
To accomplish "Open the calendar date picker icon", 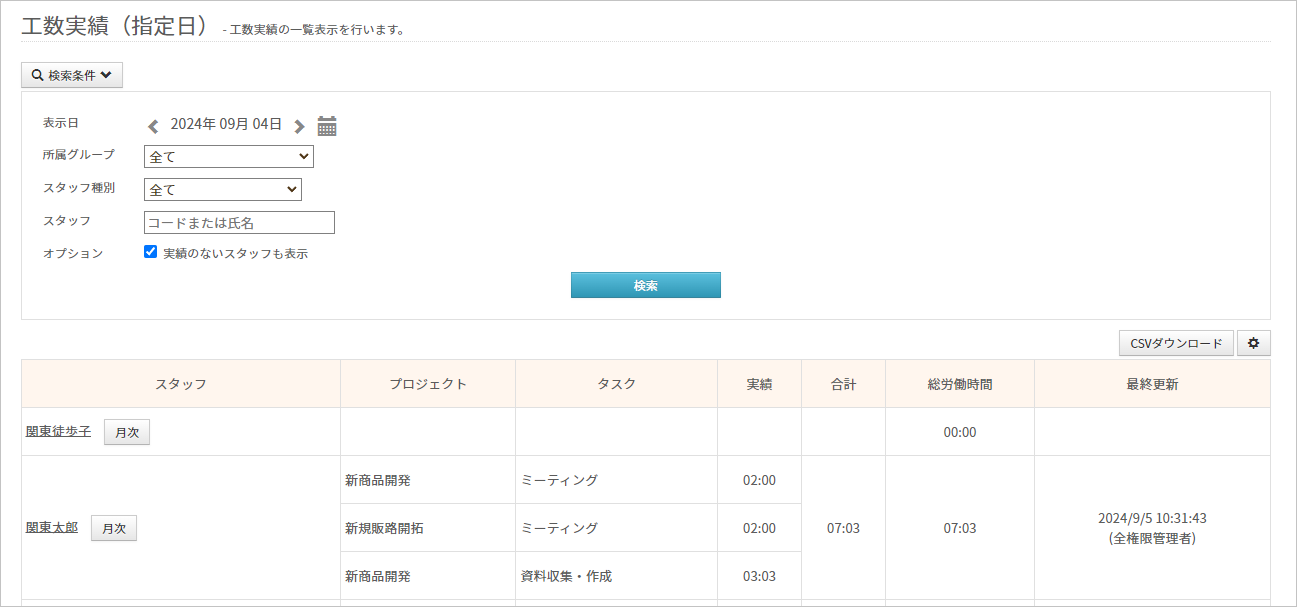I will click(327, 126).
